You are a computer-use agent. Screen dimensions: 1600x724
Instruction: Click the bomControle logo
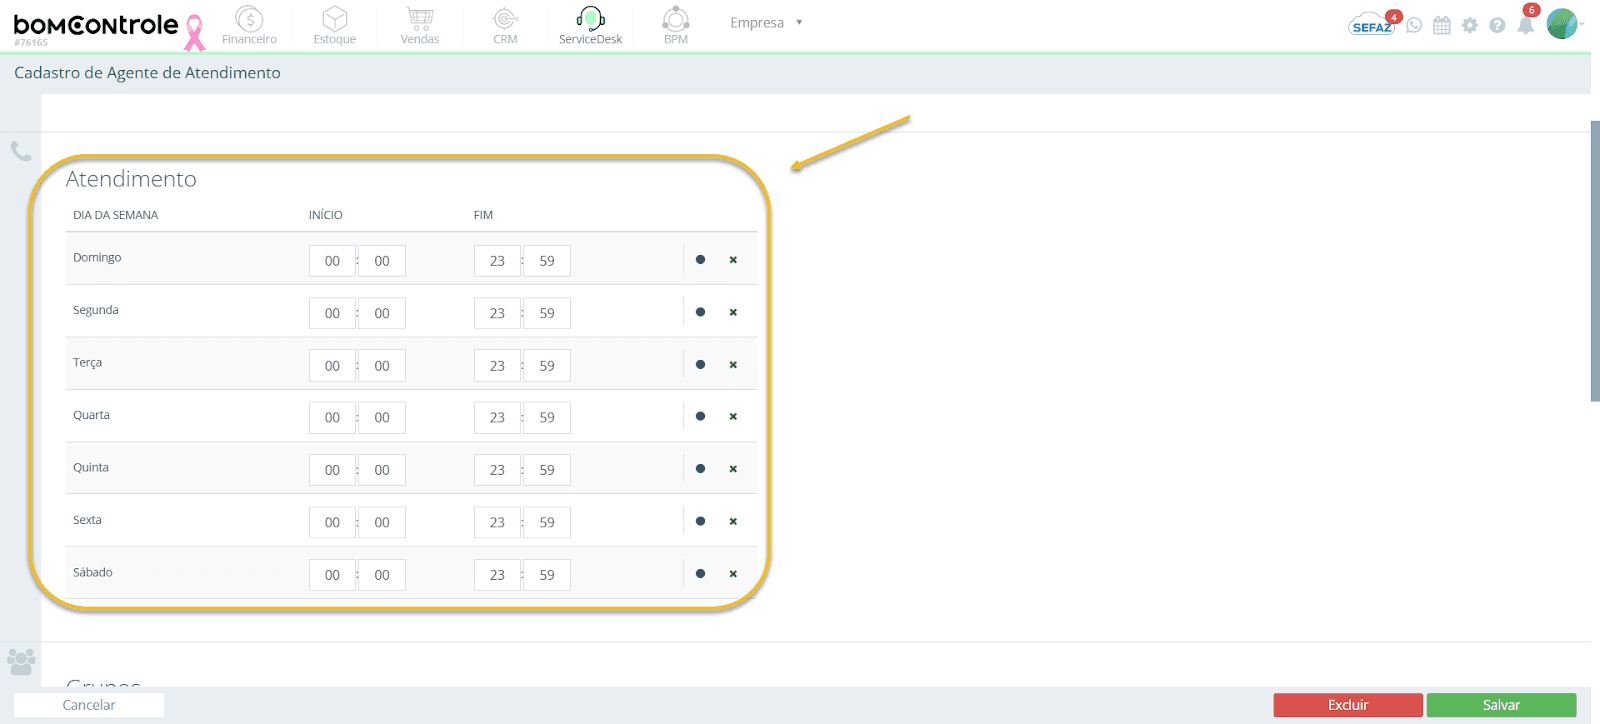[x=96, y=25]
